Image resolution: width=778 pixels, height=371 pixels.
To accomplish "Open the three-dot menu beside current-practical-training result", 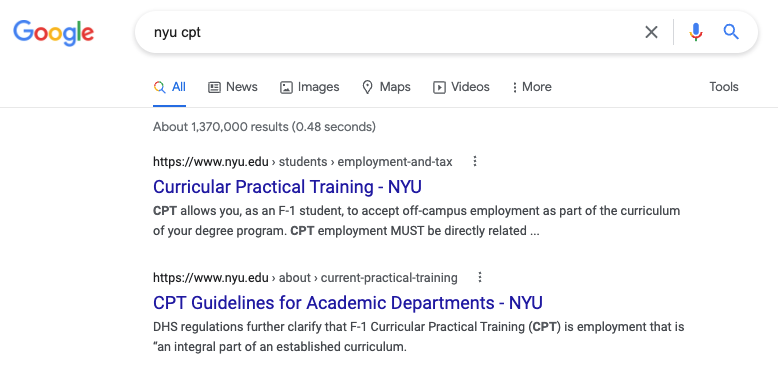I will click(x=480, y=277).
